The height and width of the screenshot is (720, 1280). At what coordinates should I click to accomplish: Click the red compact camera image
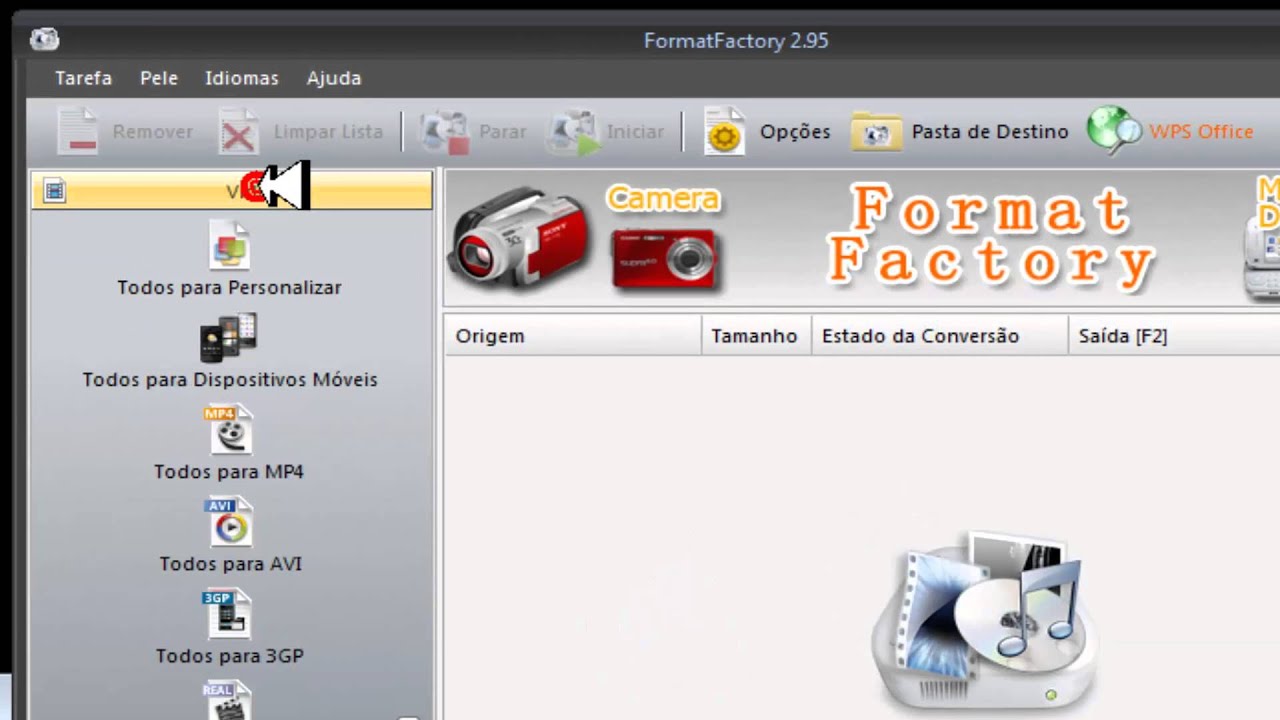pos(665,258)
